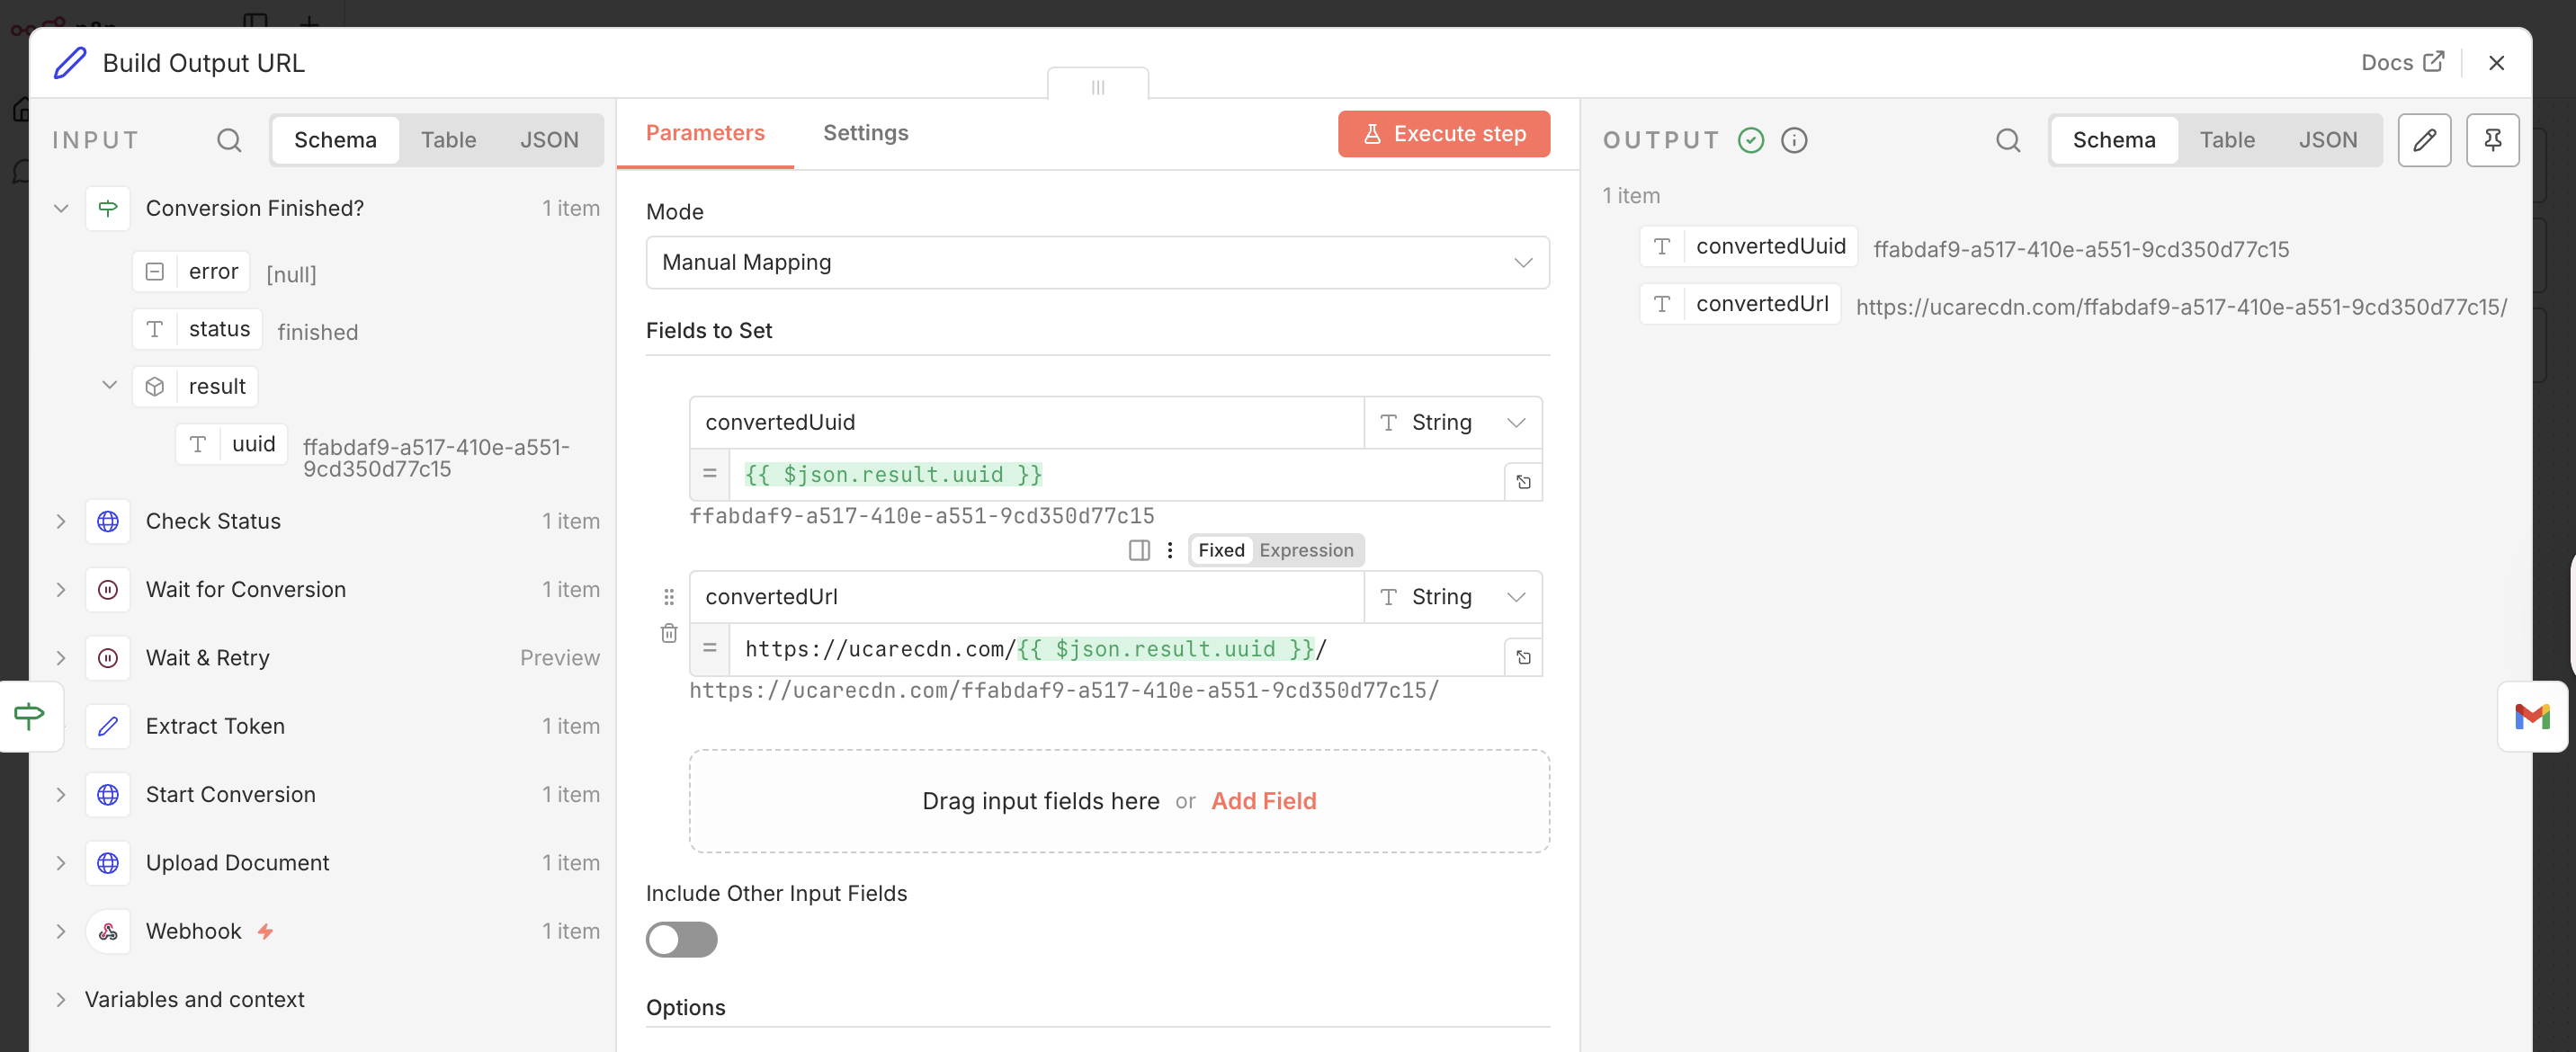Screen dimensions: 2576x1052
Task: Collapse the result object
Action: pyautogui.click(x=110, y=386)
